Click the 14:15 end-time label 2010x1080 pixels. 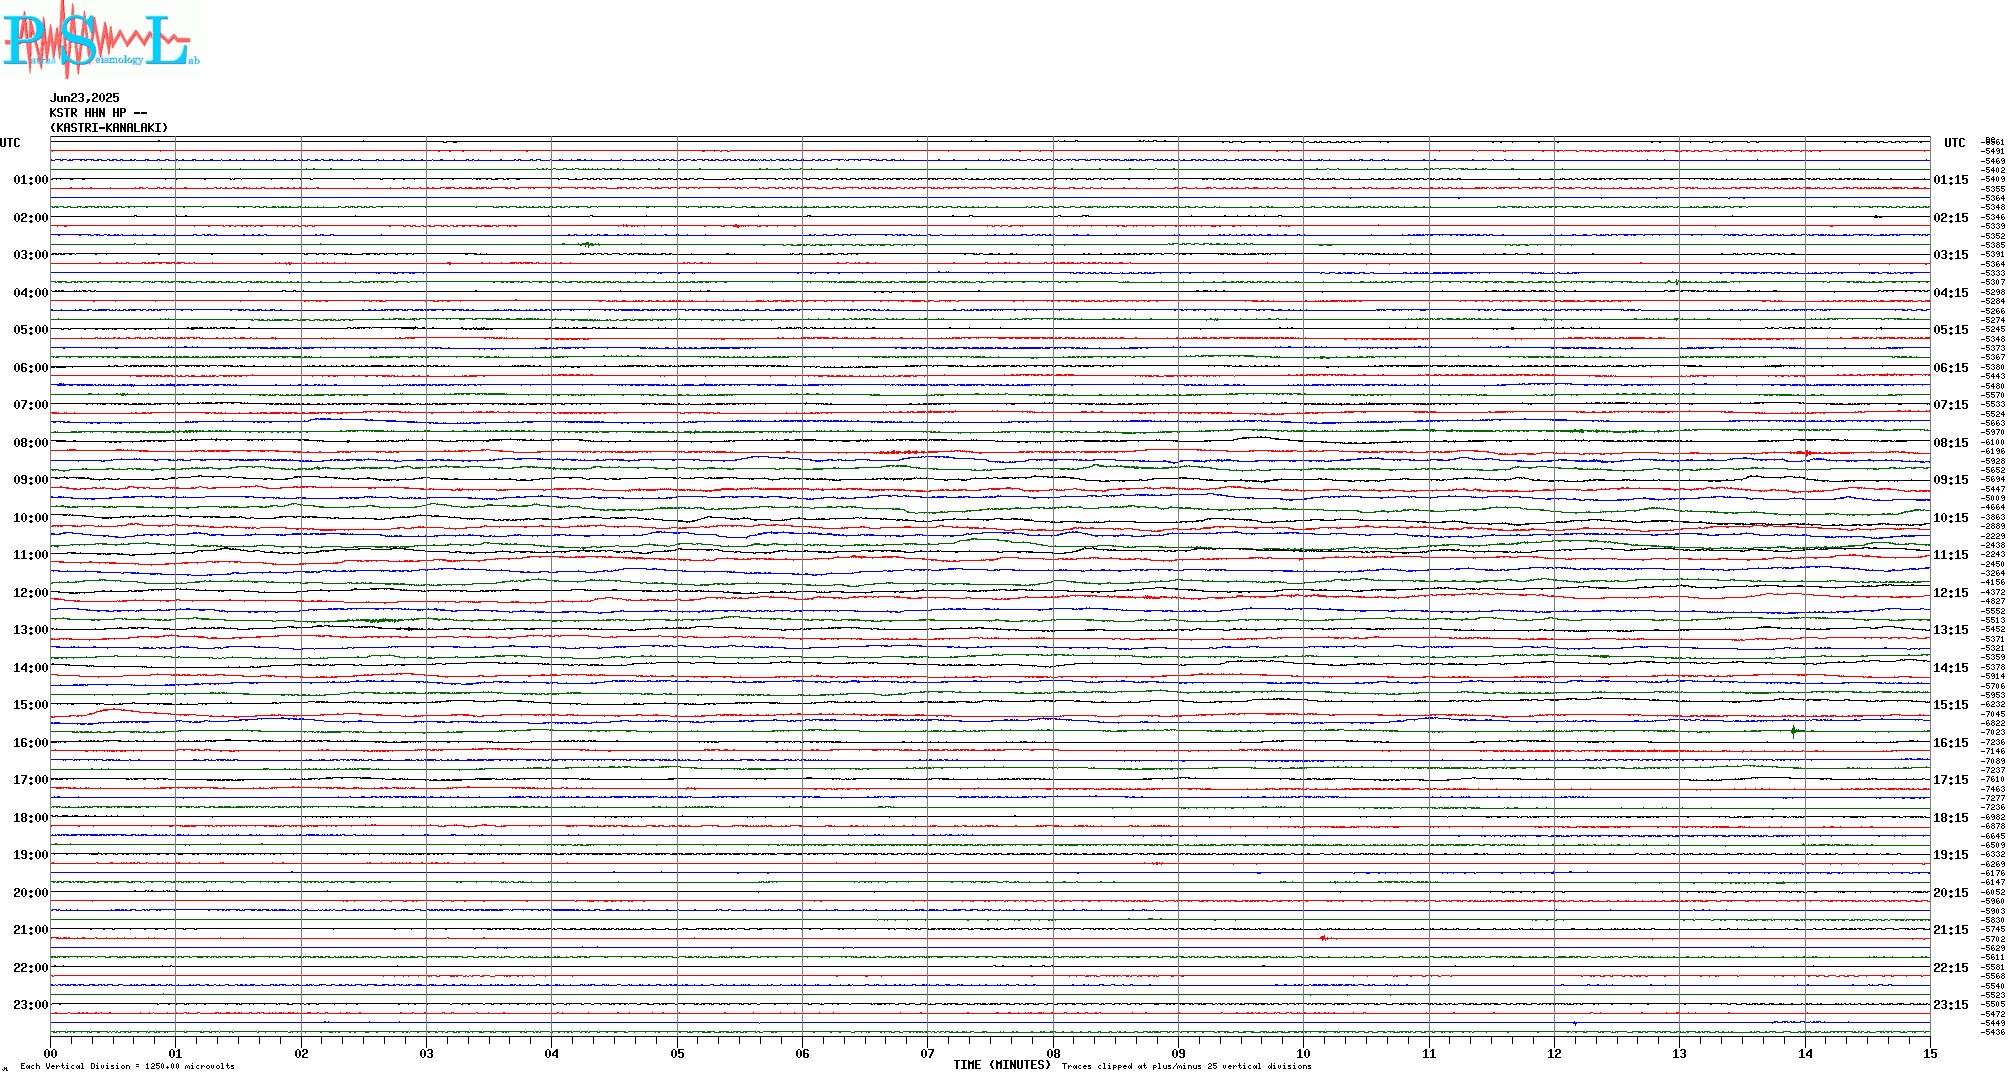(x=1951, y=668)
